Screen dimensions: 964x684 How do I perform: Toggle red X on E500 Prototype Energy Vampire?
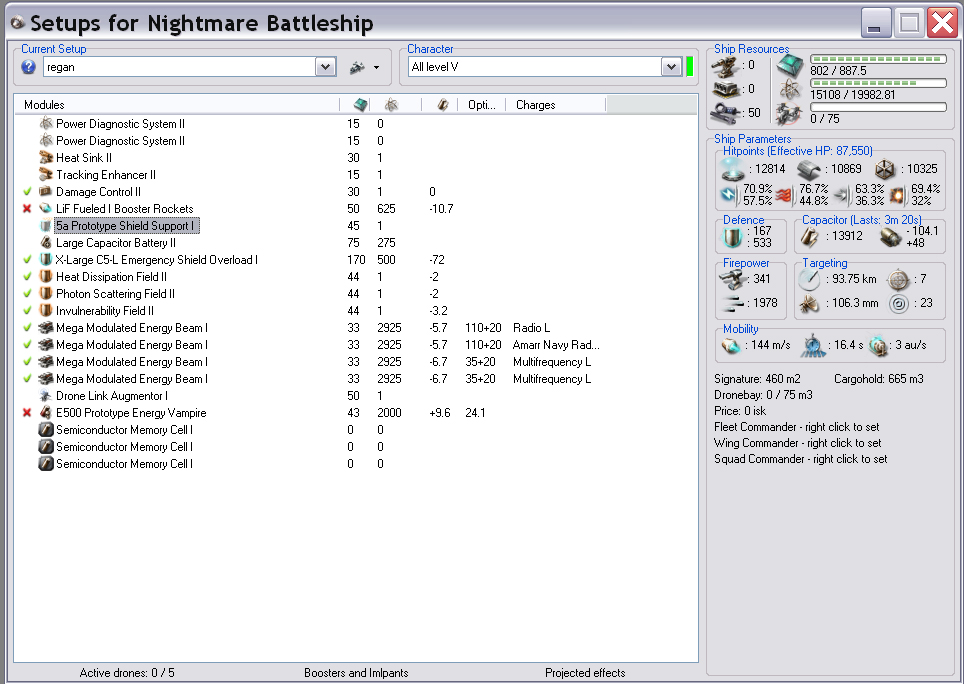(x=27, y=413)
